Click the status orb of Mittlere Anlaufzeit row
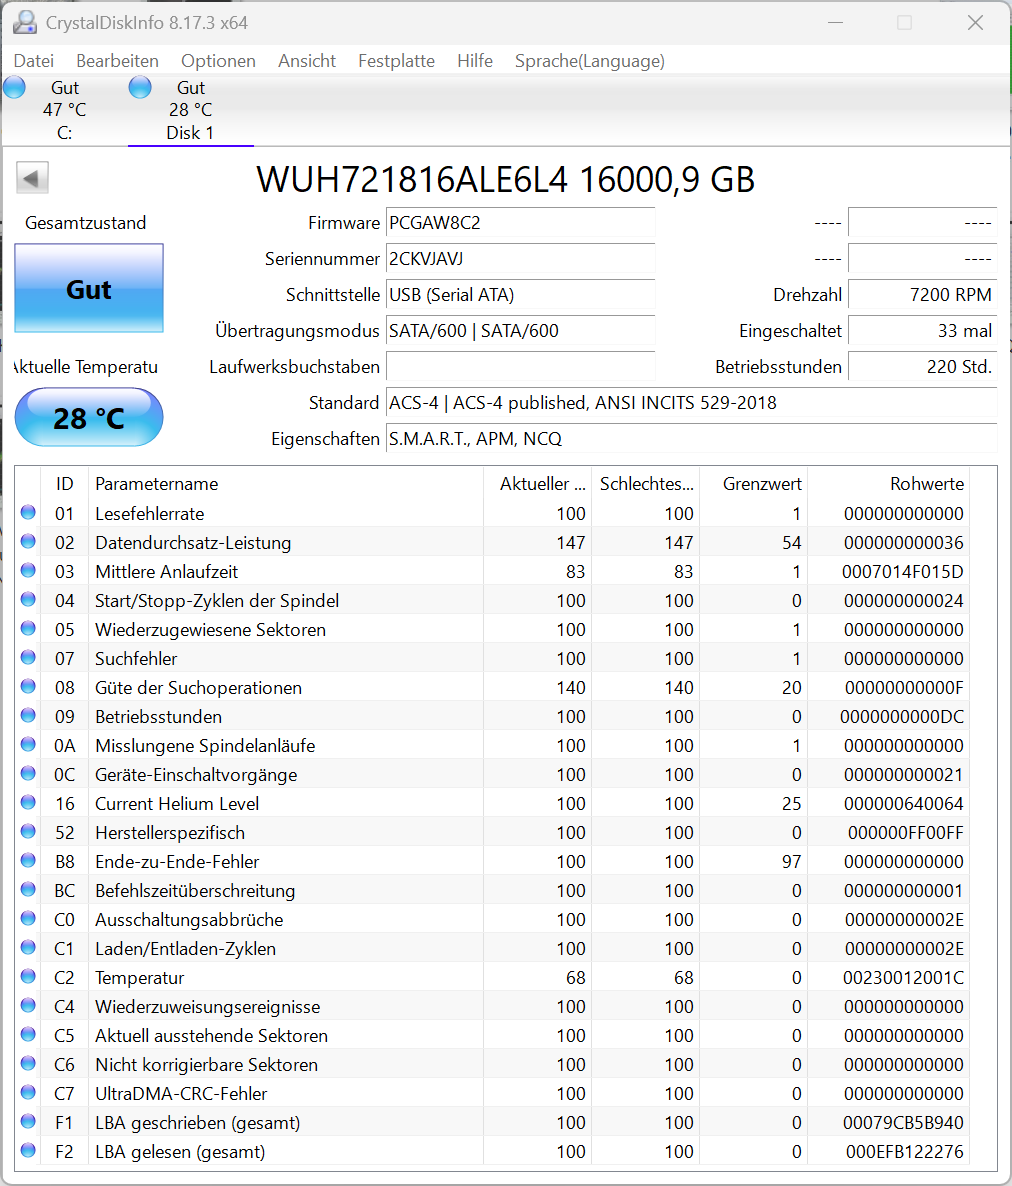The width and height of the screenshot is (1012, 1186). (x=28, y=570)
